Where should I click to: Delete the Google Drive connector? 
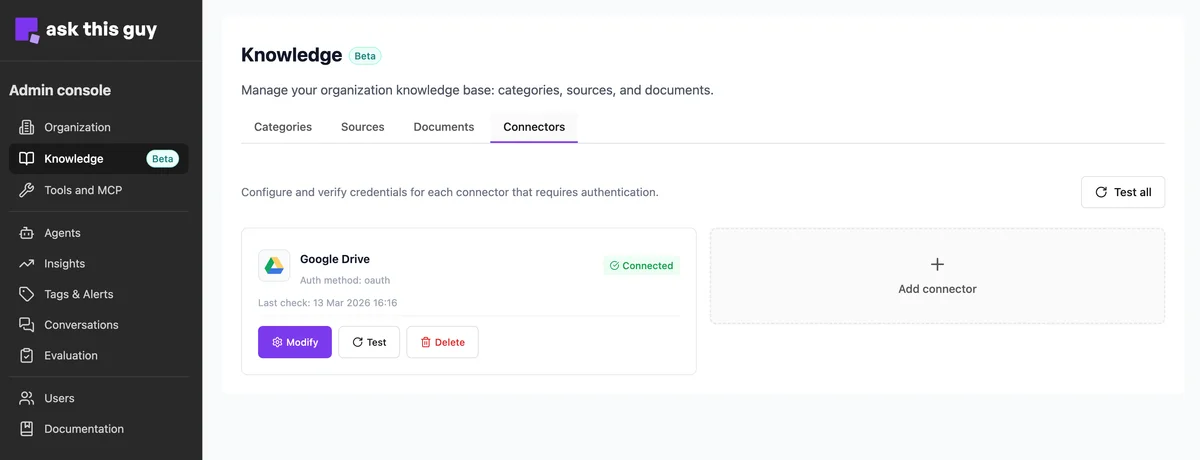(x=442, y=342)
